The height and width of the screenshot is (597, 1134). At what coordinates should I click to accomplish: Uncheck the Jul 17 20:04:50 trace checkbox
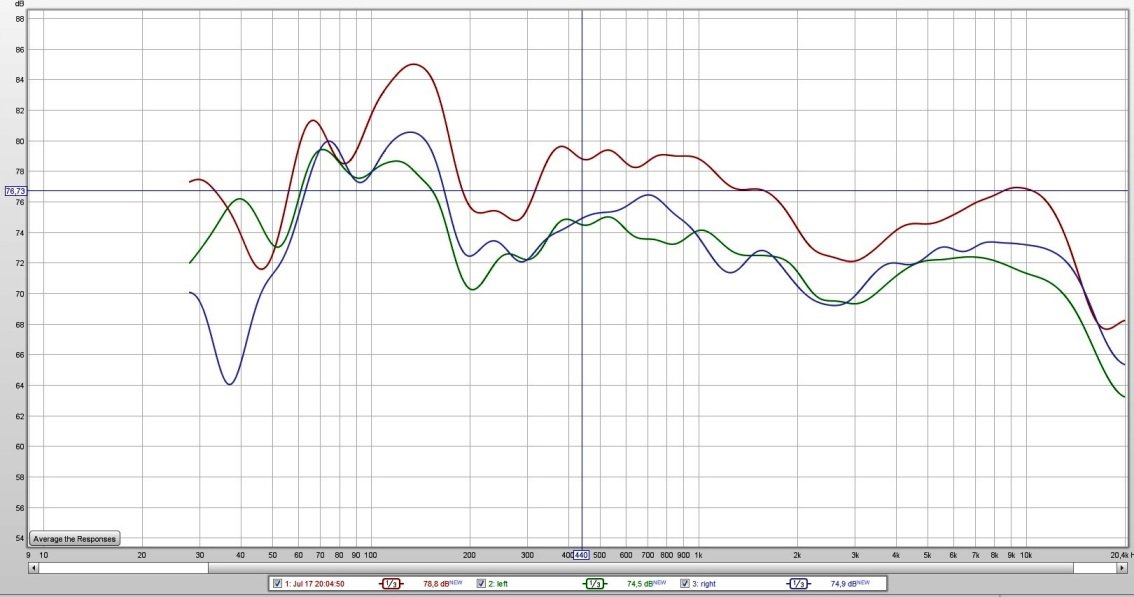tap(278, 584)
